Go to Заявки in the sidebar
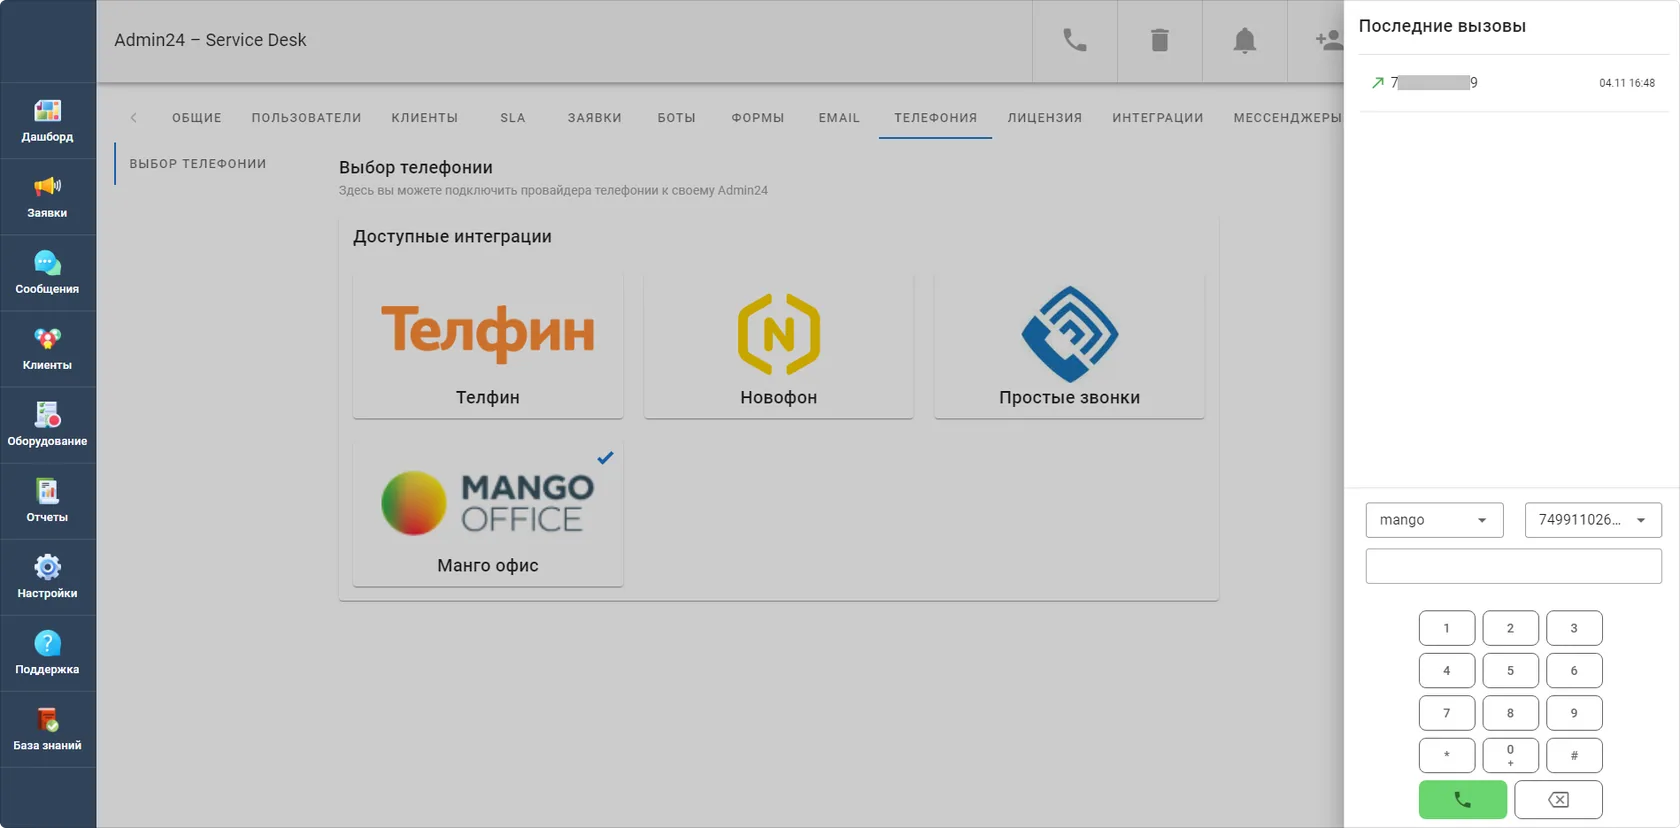This screenshot has width=1680, height=828. [x=47, y=197]
